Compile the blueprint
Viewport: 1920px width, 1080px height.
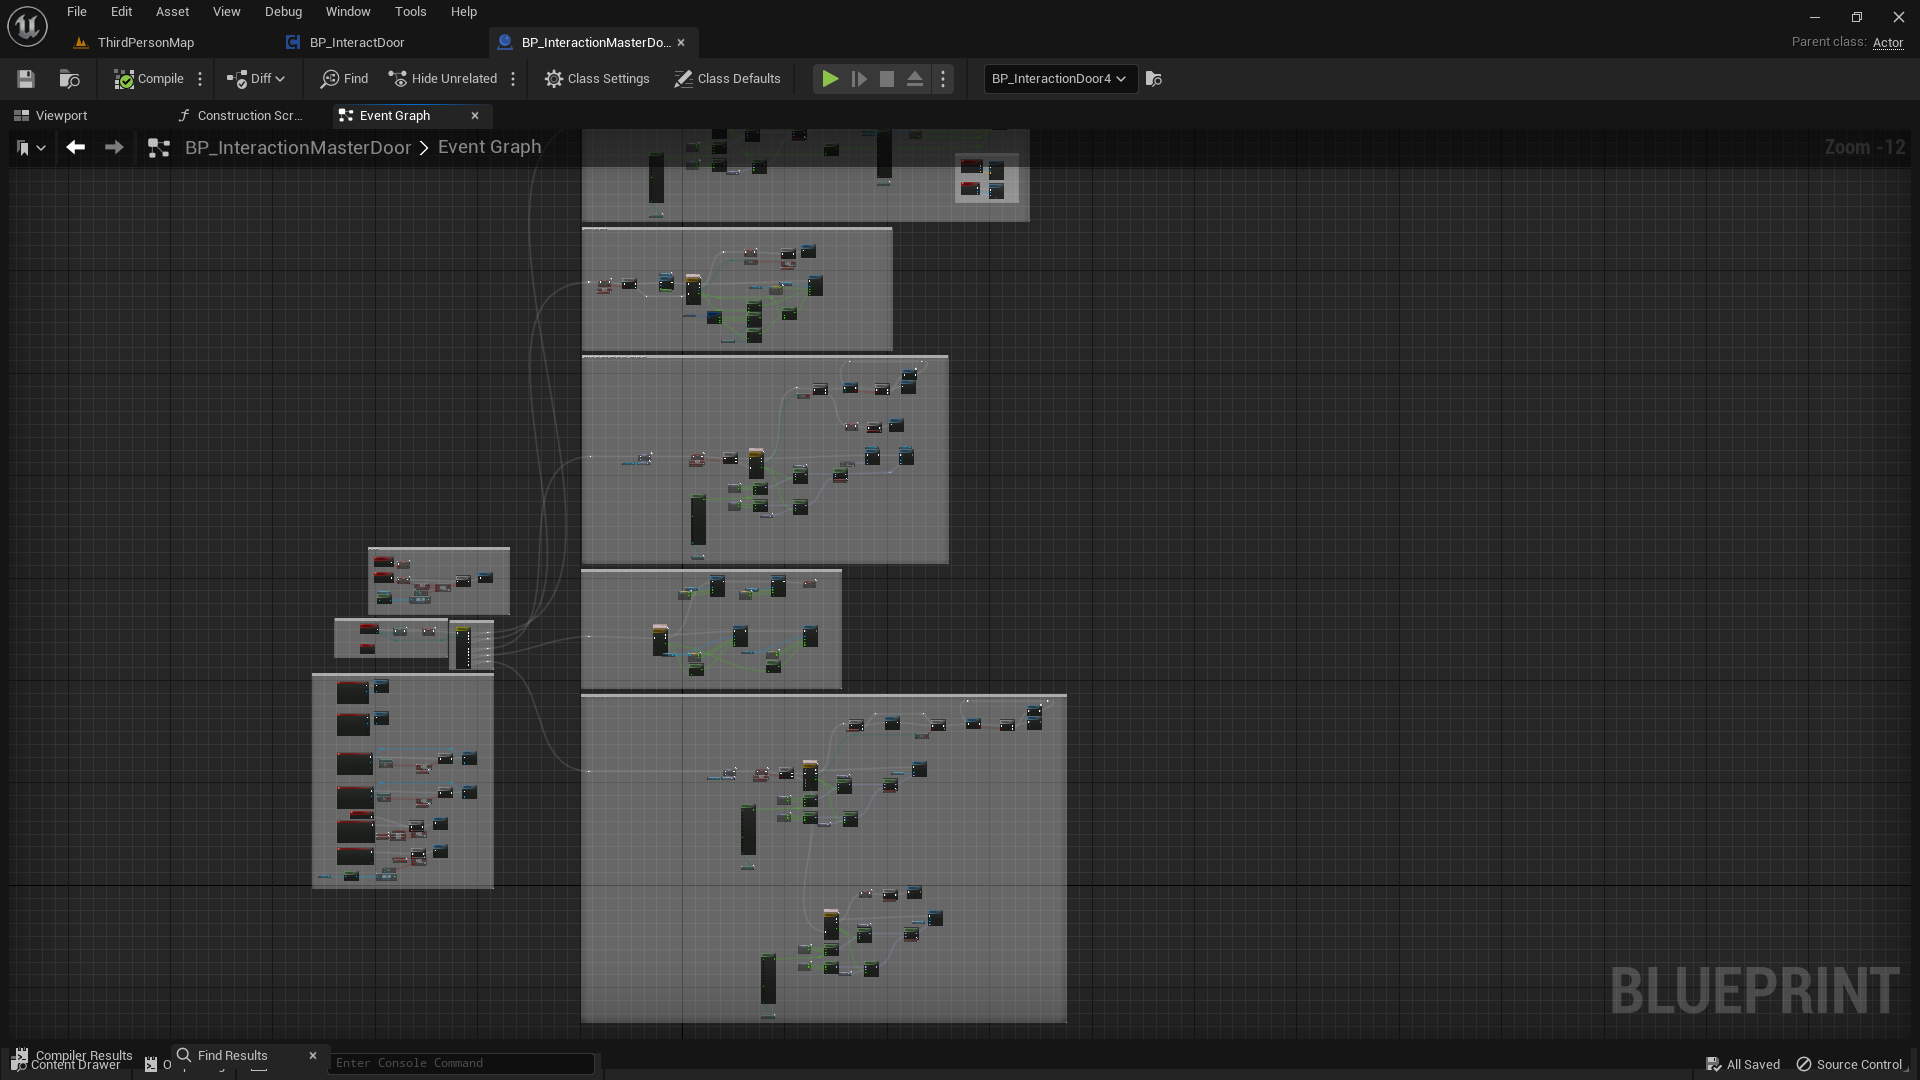click(150, 78)
